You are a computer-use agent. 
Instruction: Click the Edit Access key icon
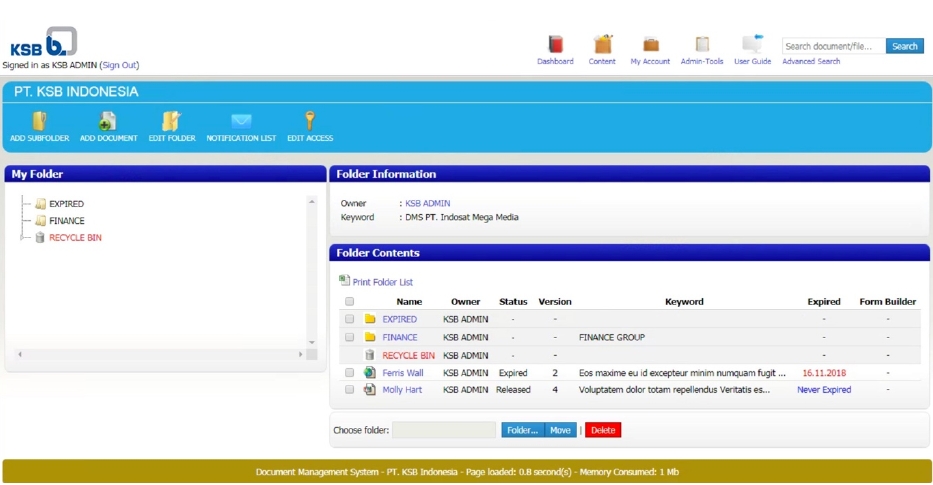click(309, 121)
